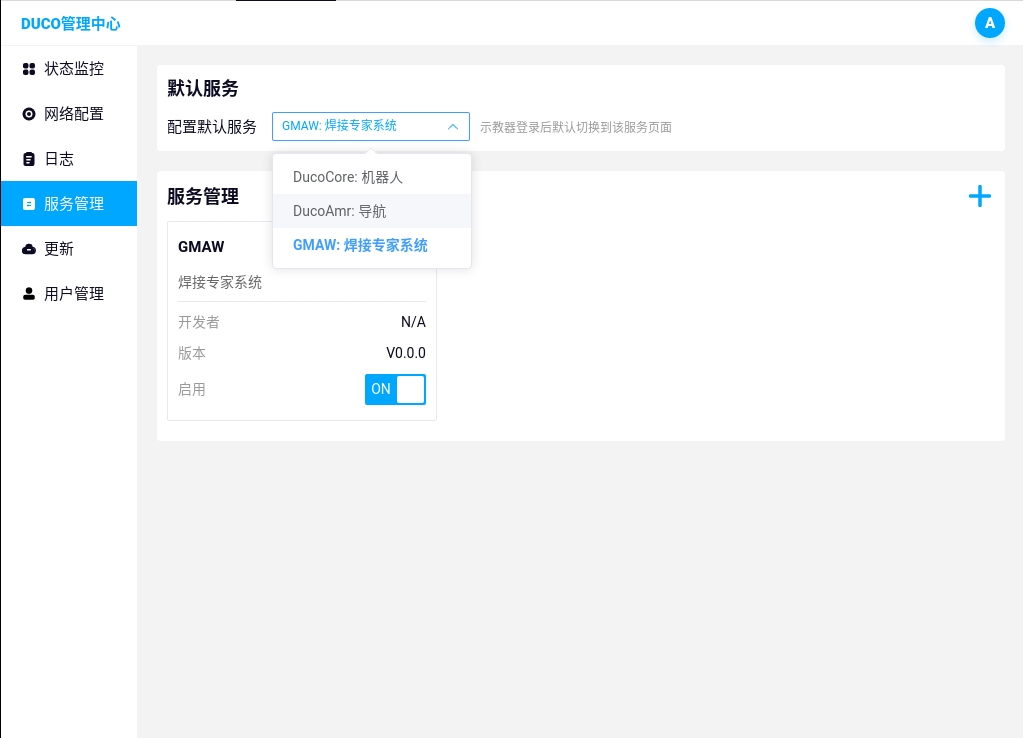Collapse the default service dropdown arrow
This screenshot has width=1023, height=738.
[453, 126]
